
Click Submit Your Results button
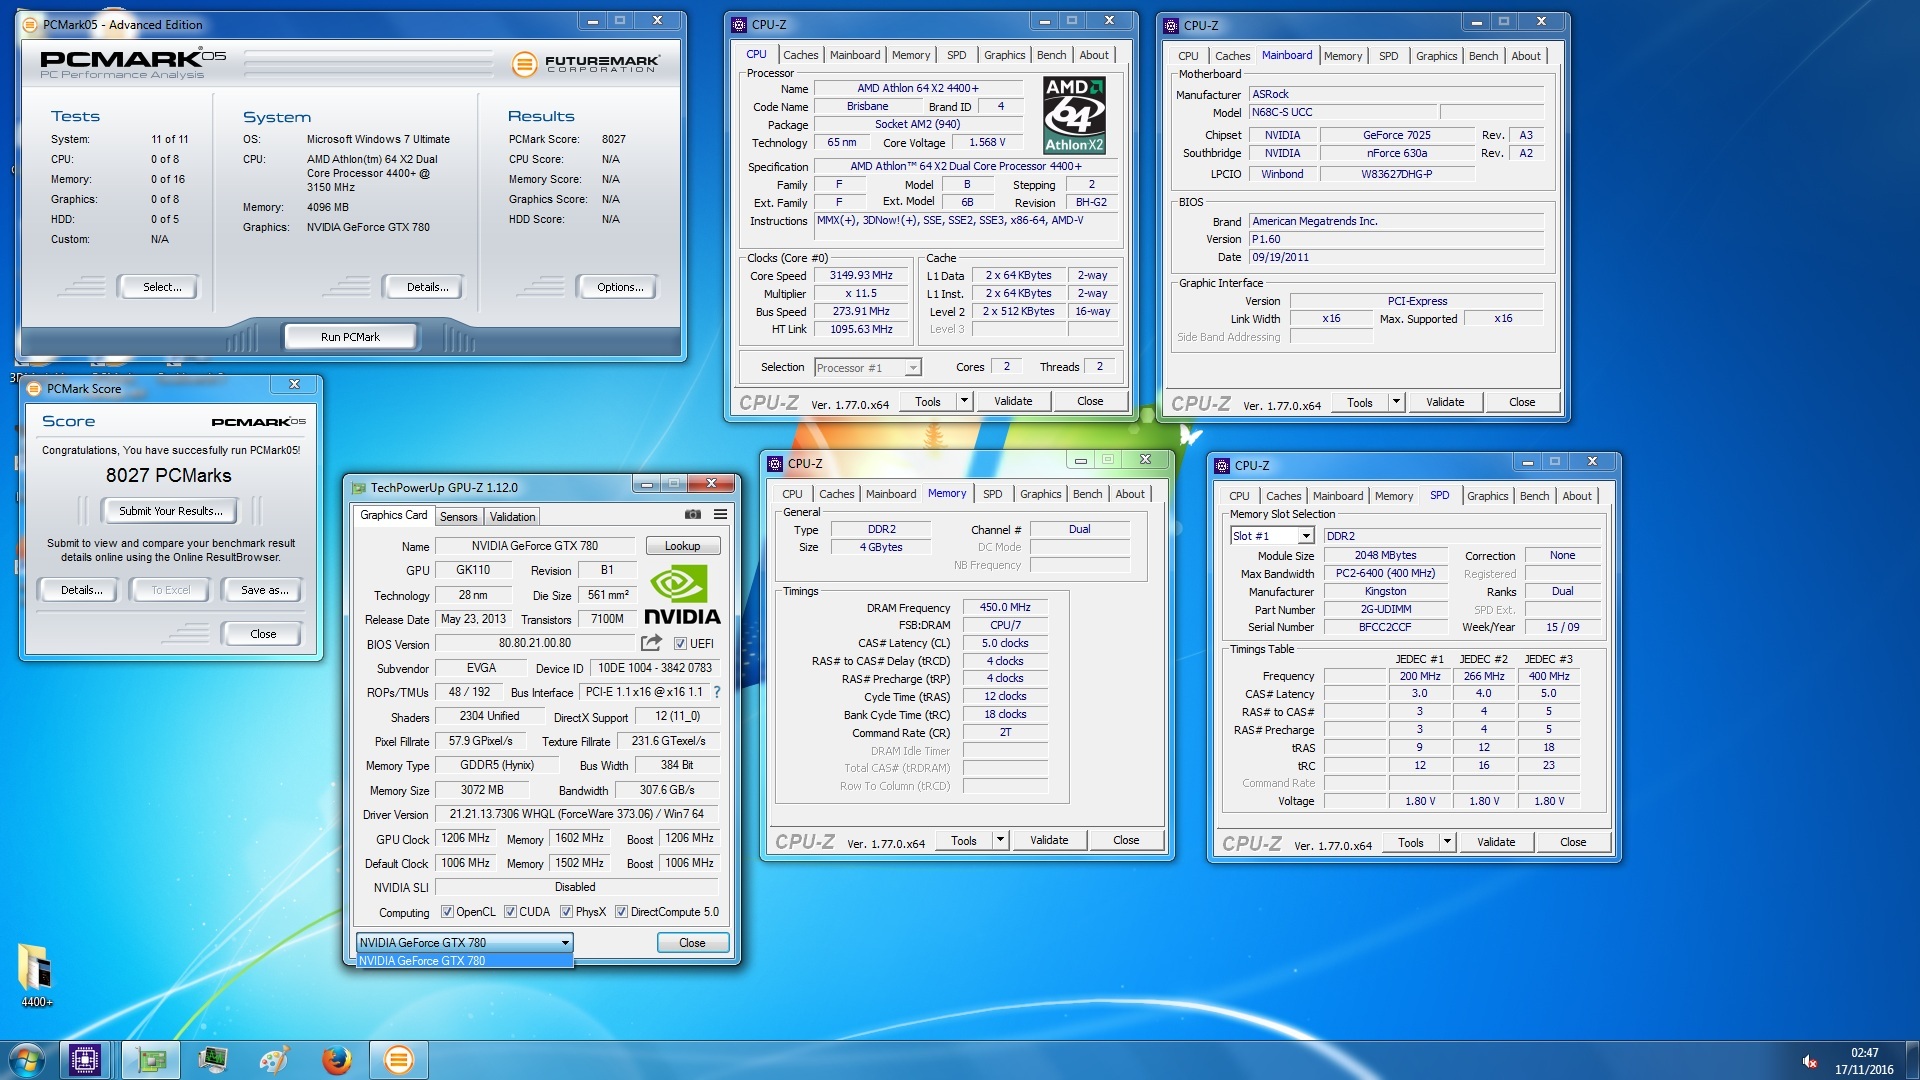pyautogui.click(x=170, y=511)
